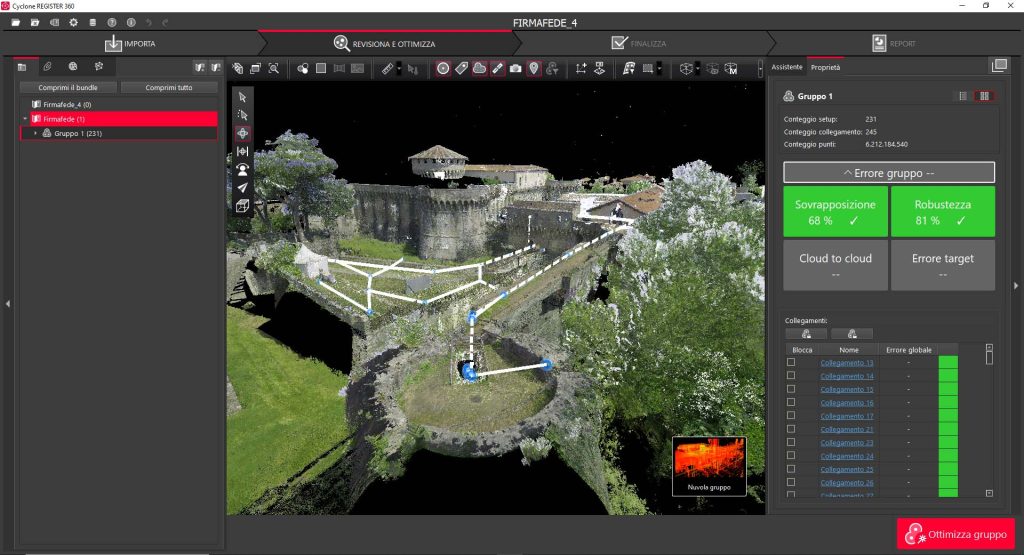This screenshot has height=555, width=1024.
Task: Click the green Sovrapposizione 68% tile
Action: 835,211
